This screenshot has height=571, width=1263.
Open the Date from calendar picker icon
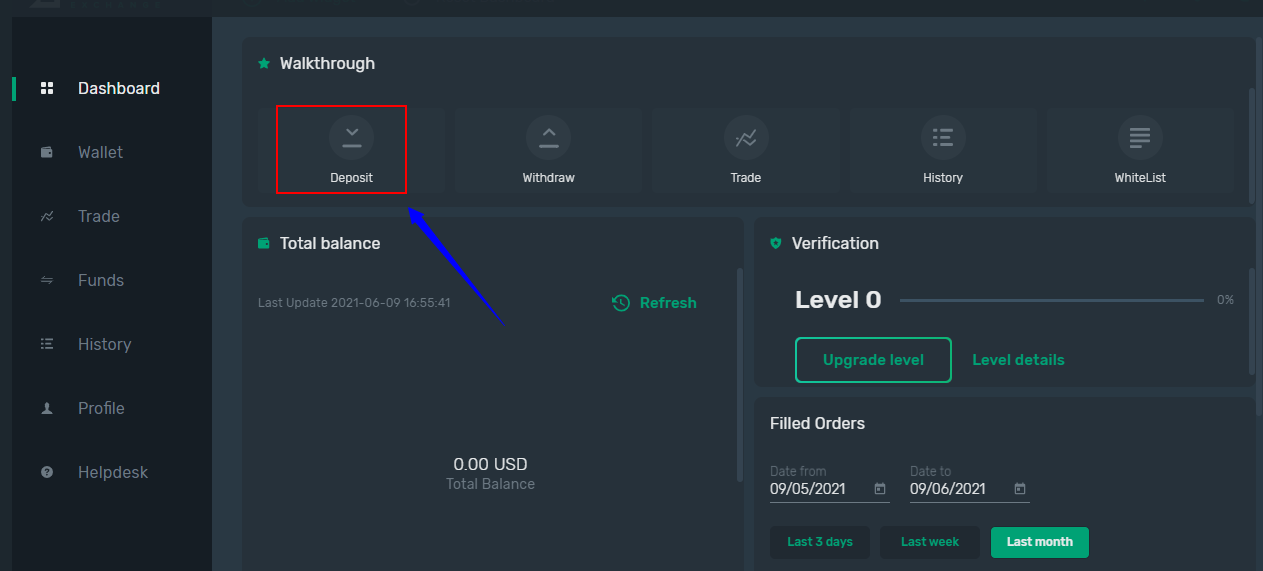[x=880, y=489]
